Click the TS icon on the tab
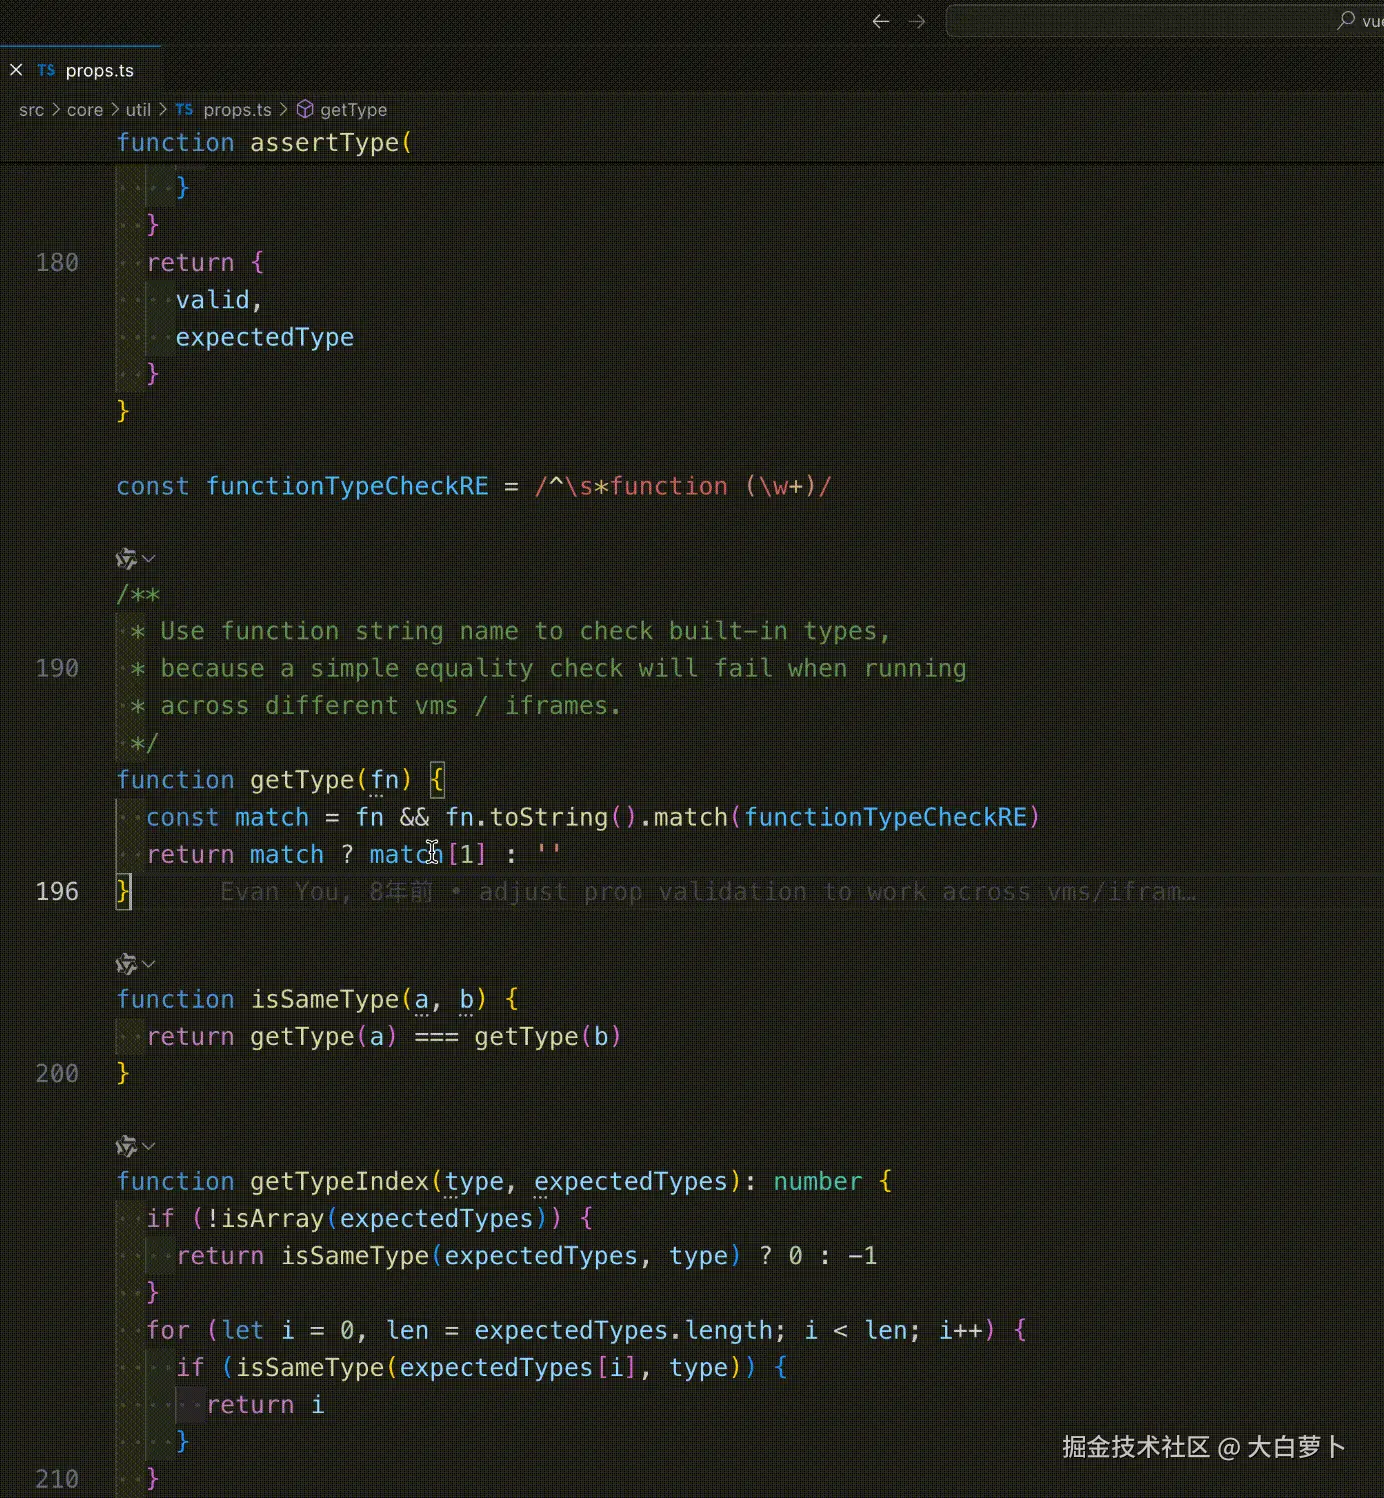This screenshot has height=1498, width=1384. [x=46, y=70]
